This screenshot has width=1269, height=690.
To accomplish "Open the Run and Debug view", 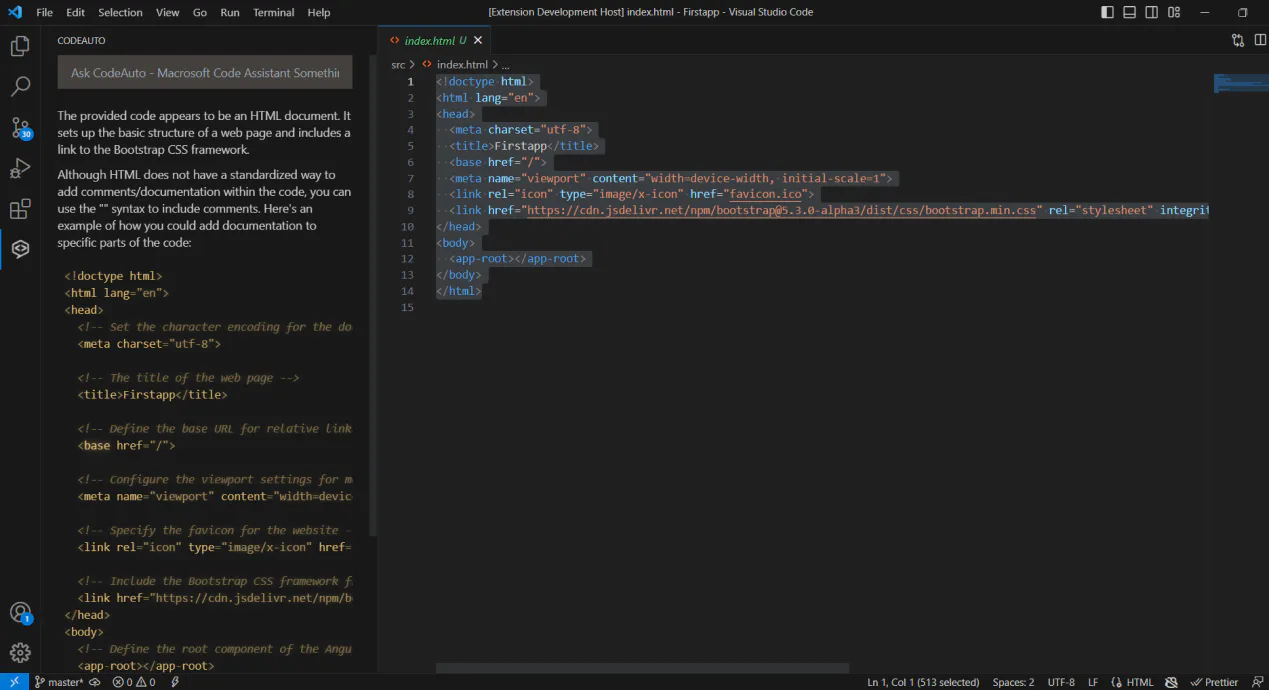I will click(20, 168).
